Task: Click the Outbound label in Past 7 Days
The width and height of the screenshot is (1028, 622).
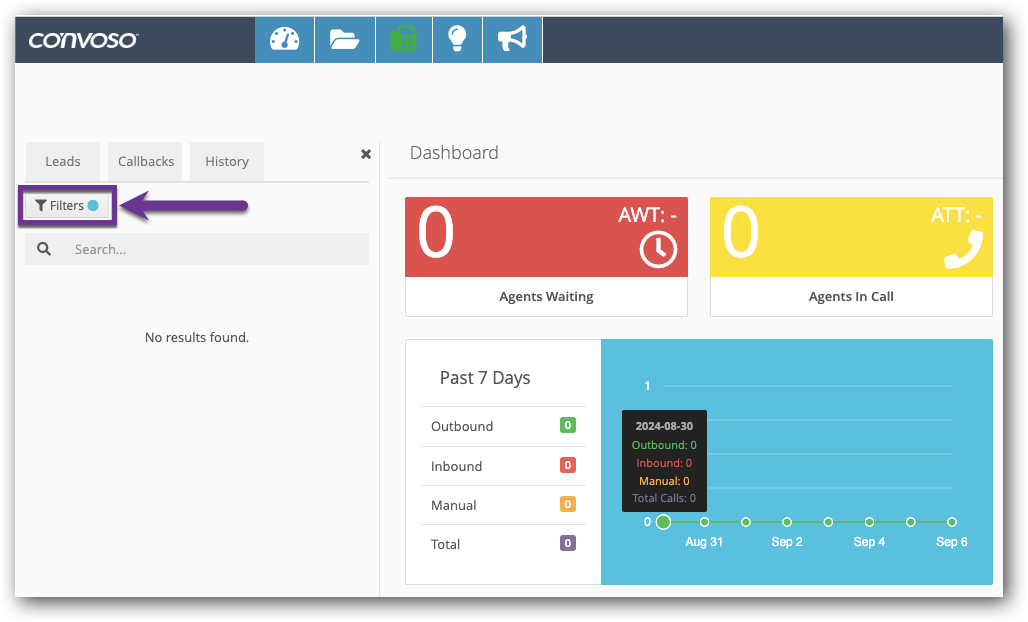Action: (x=462, y=427)
